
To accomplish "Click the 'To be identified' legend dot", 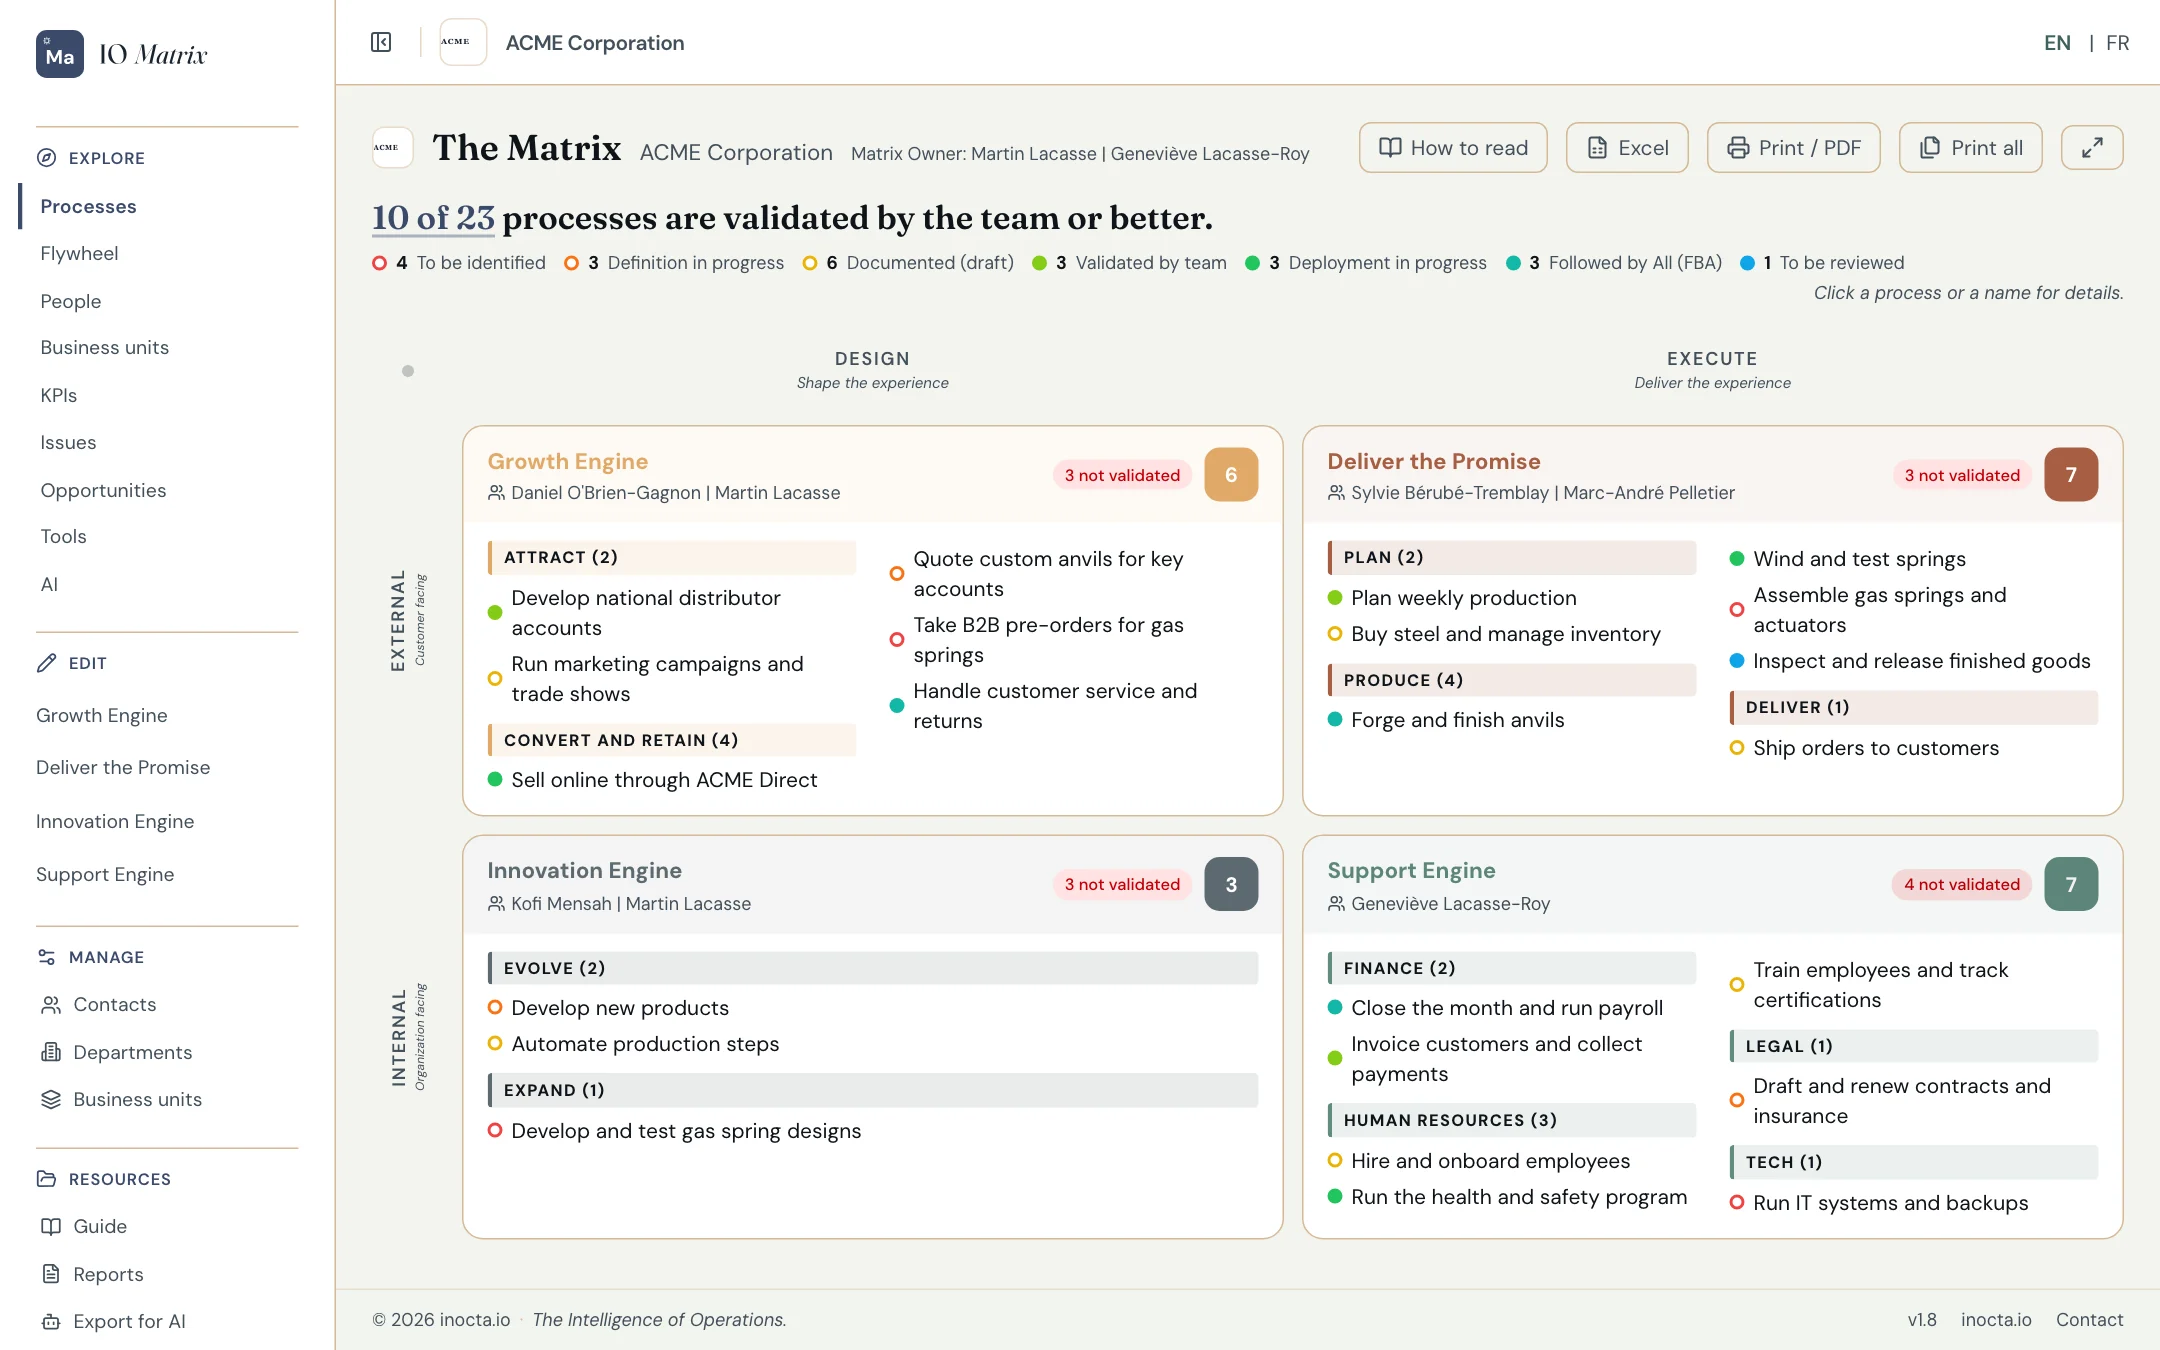I will pyautogui.click(x=380, y=263).
